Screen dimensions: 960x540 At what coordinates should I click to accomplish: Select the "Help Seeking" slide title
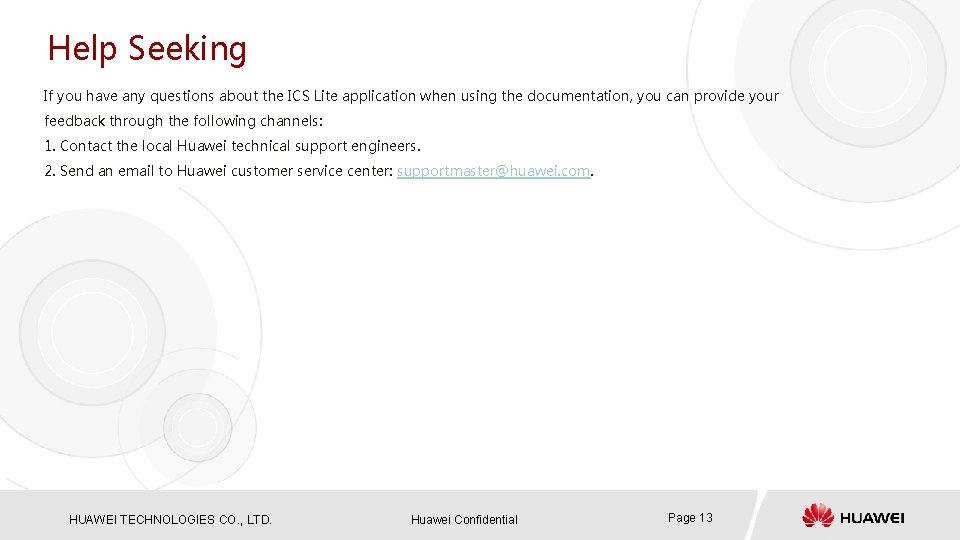[147, 48]
